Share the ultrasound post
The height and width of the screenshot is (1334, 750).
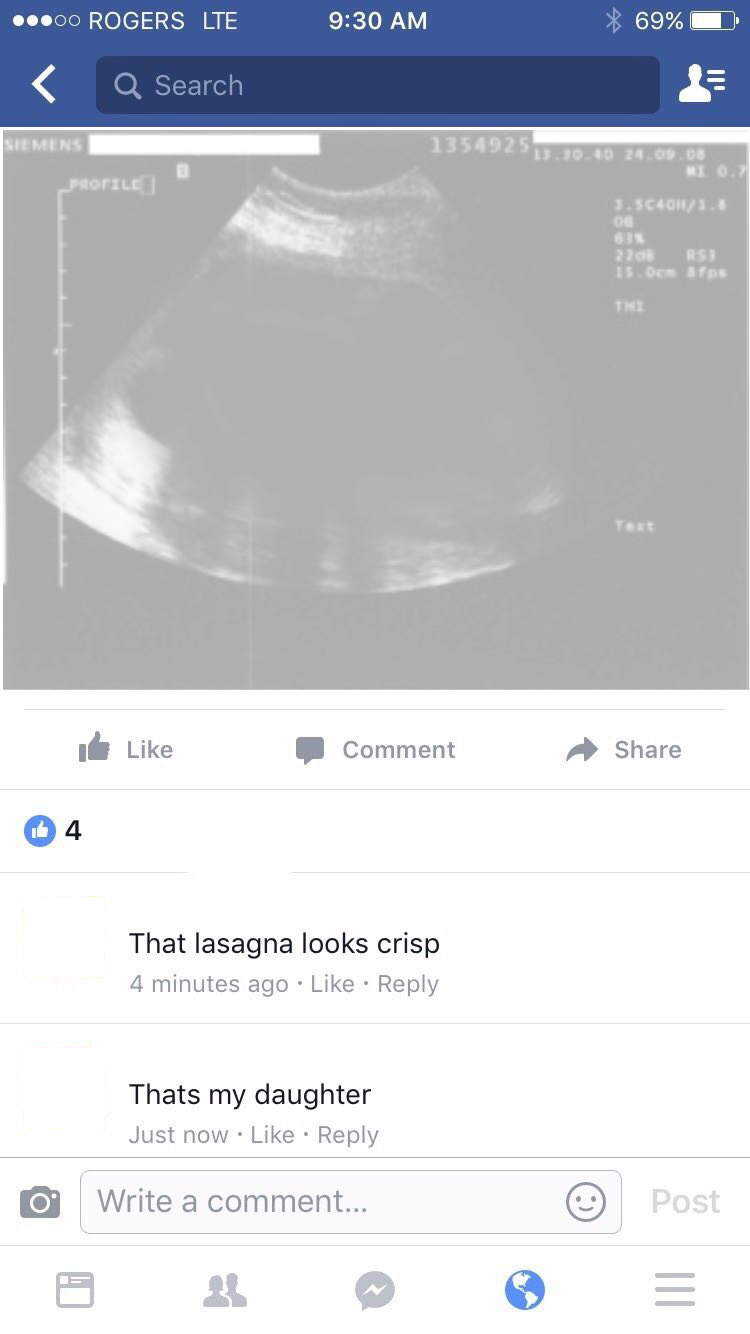coord(623,749)
